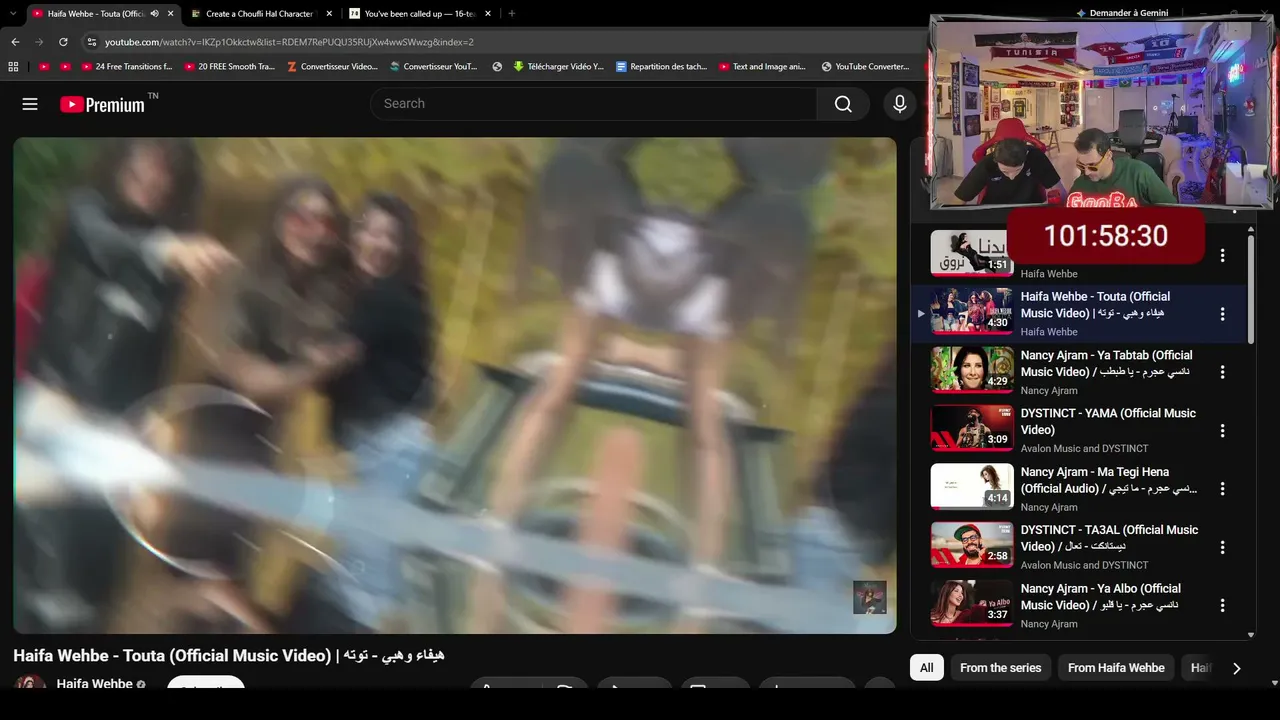Open the Convertisseur YouT... bookmark
The height and width of the screenshot is (720, 1280).
coord(434,67)
